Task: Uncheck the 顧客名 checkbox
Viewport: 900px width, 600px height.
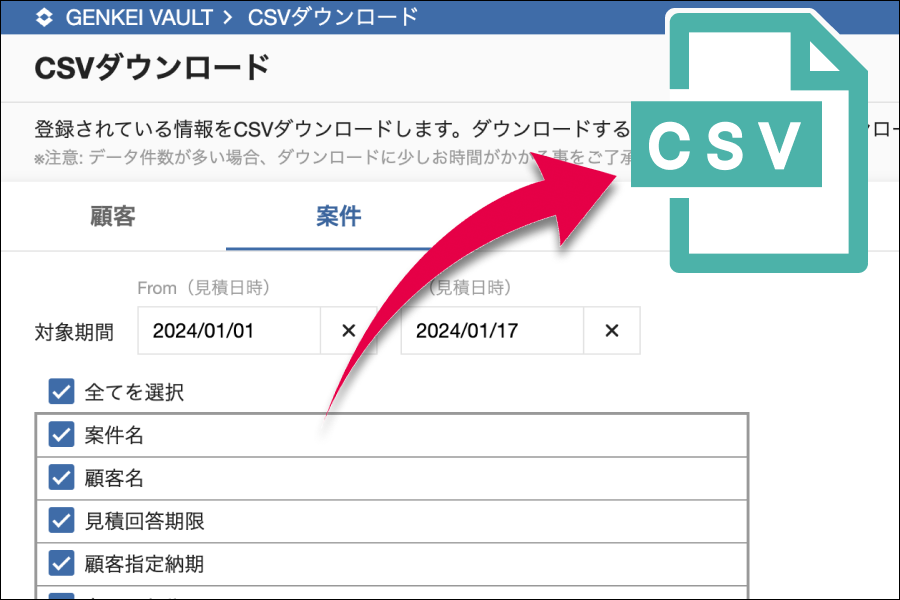Action: coord(62,478)
